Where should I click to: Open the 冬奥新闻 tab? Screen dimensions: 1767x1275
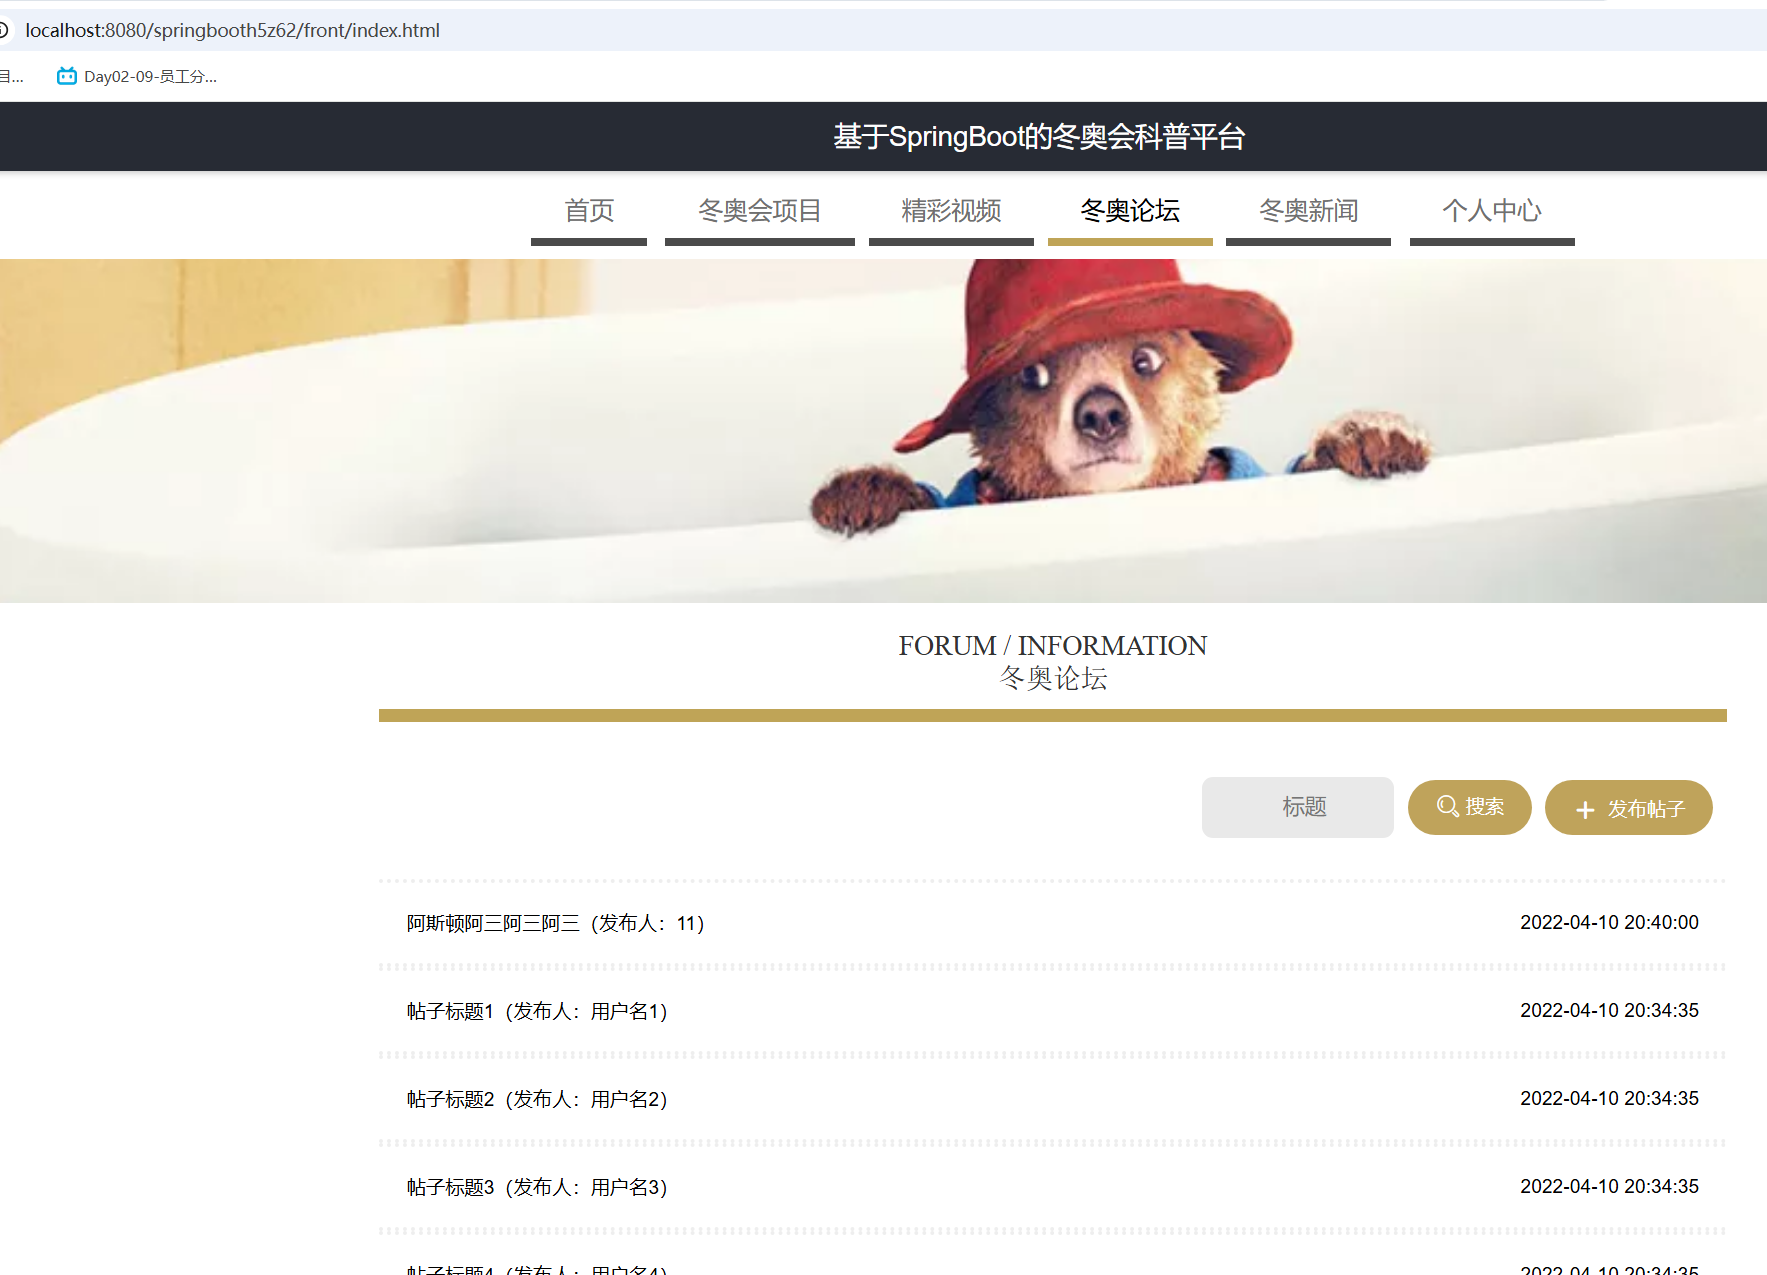click(1308, 211)
